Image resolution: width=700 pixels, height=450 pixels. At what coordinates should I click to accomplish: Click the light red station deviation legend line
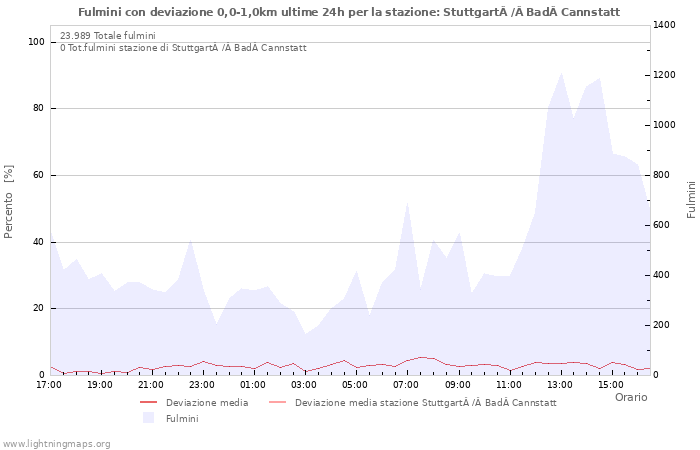coord(278,402)
